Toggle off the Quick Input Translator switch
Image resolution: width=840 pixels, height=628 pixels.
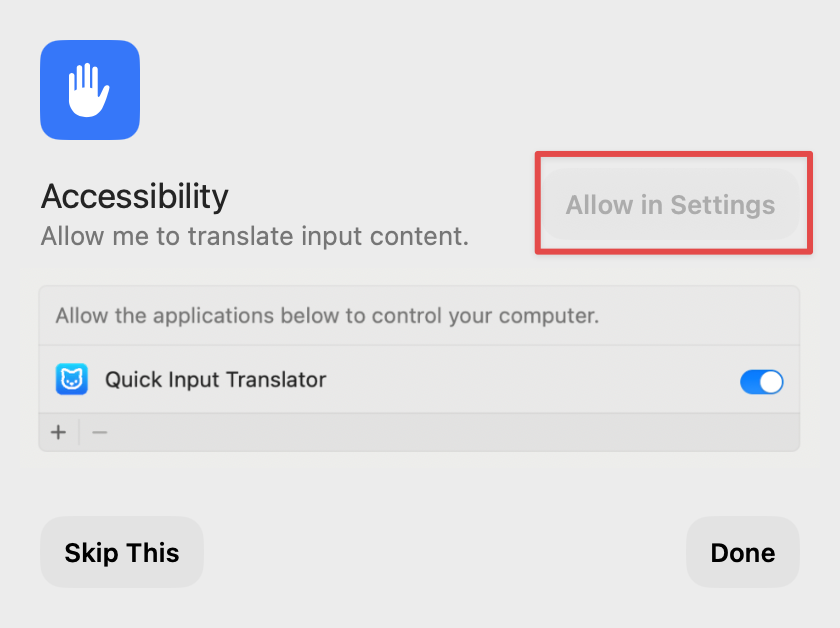coord(761,382)
